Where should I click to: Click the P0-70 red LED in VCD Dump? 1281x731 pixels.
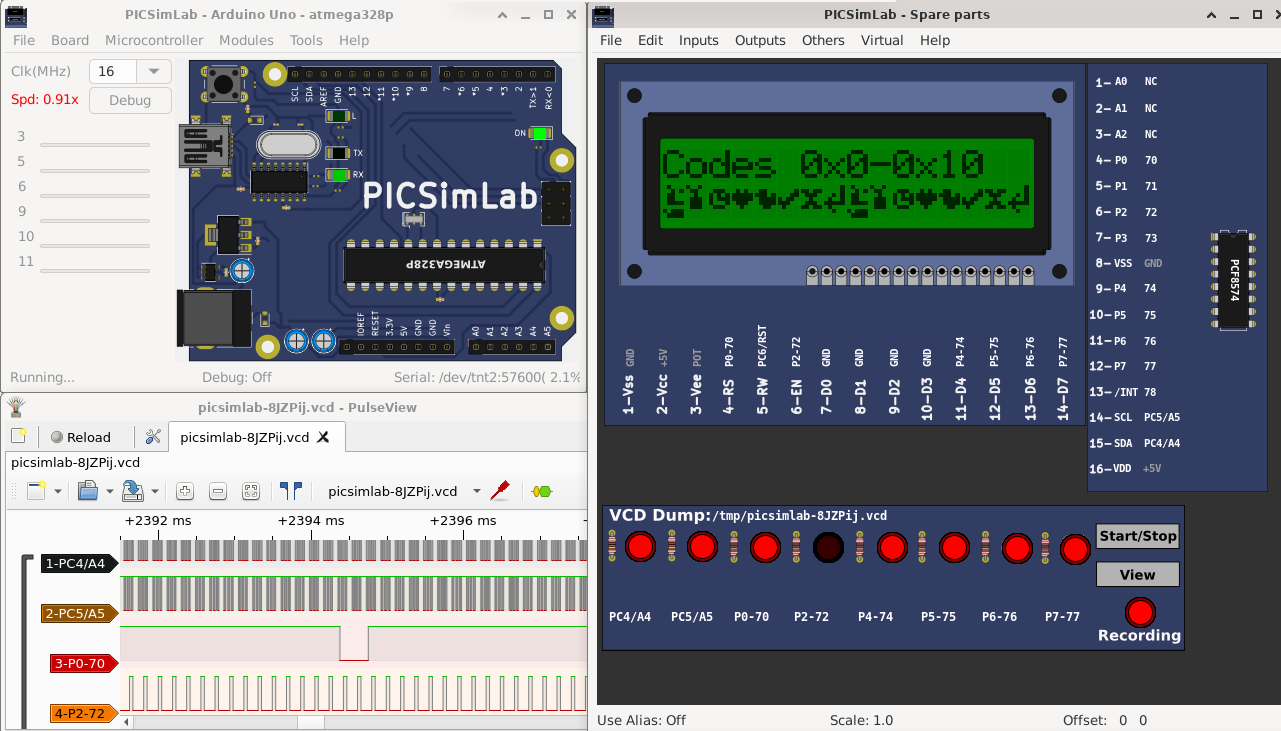click(765, 547)
